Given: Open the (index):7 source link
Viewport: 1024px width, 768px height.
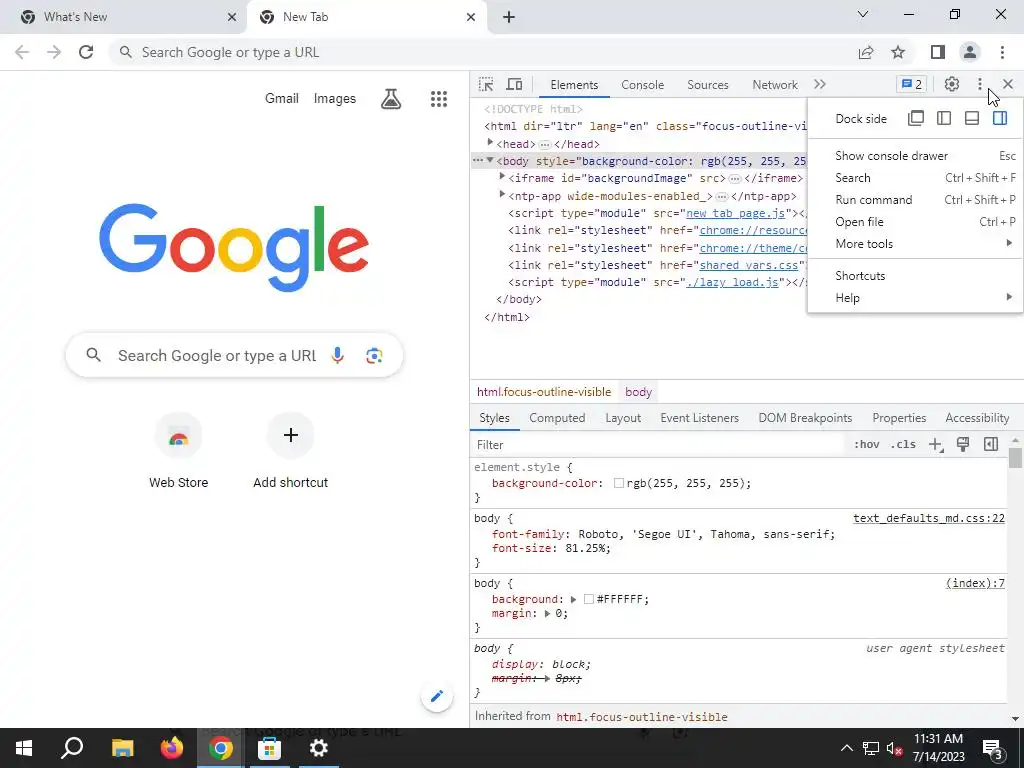Looking at the screenshot, I should [x=975, y=583].
